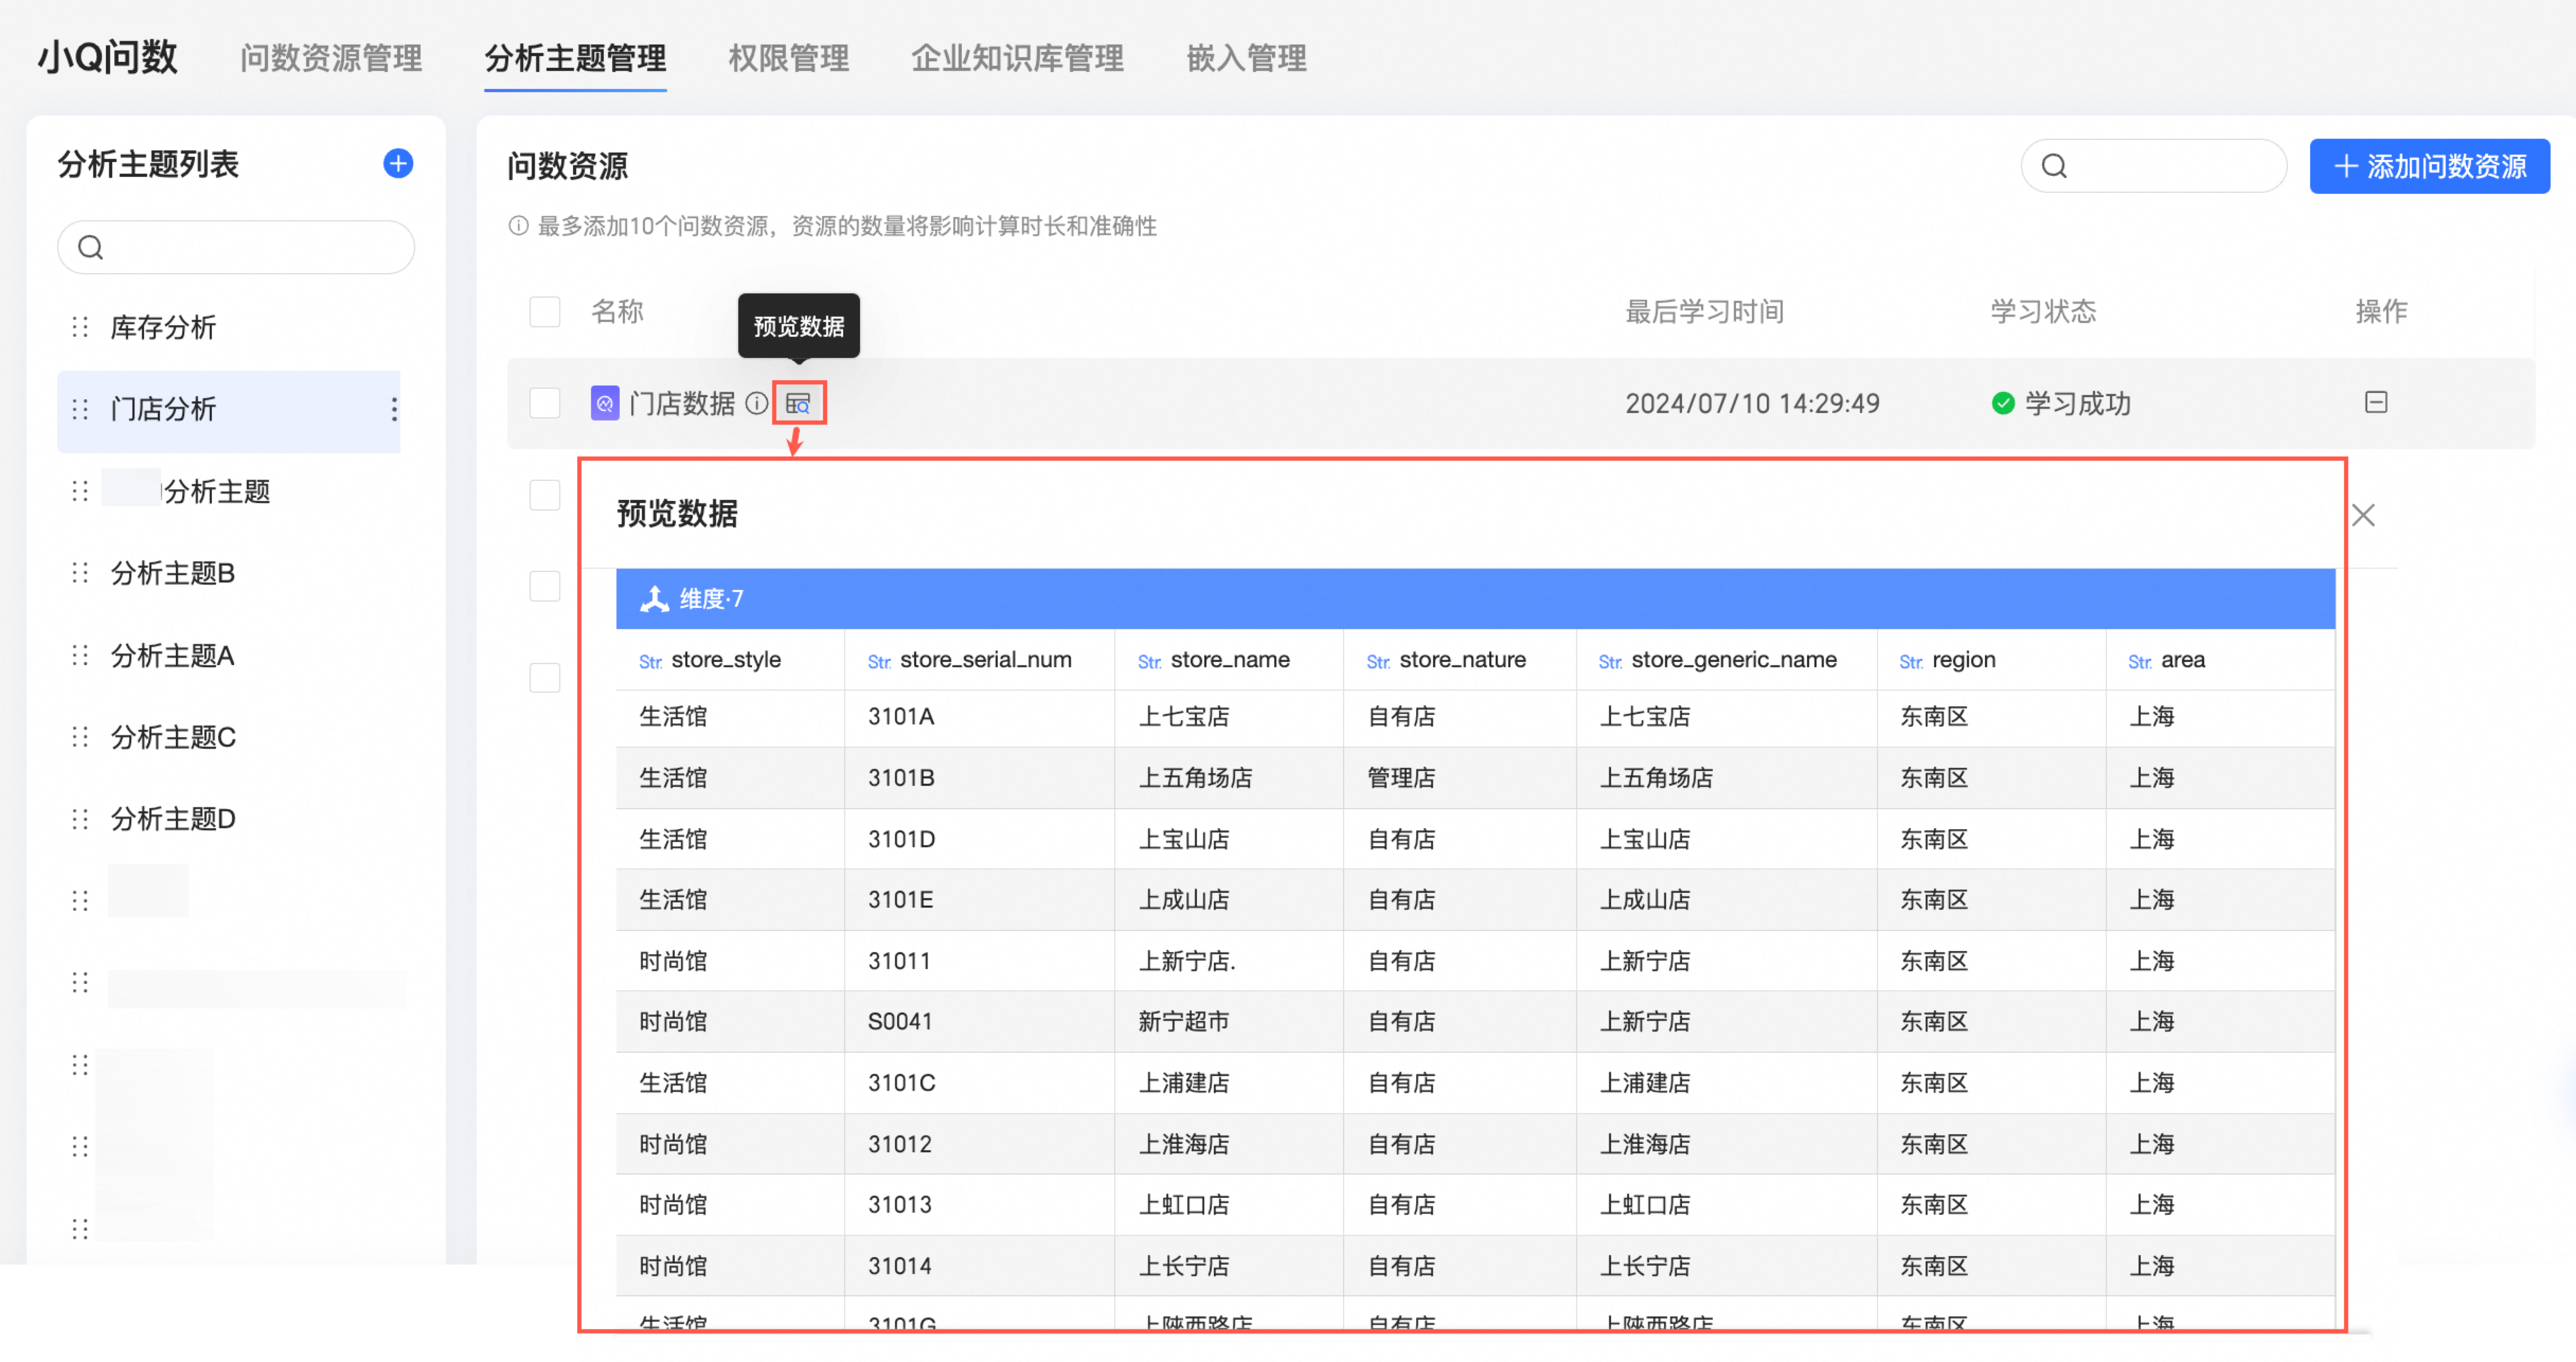The height and width of the screenshot is (1362, 2576).
Task: Go to 企业知识库管理 tab
Action: 1018,58
